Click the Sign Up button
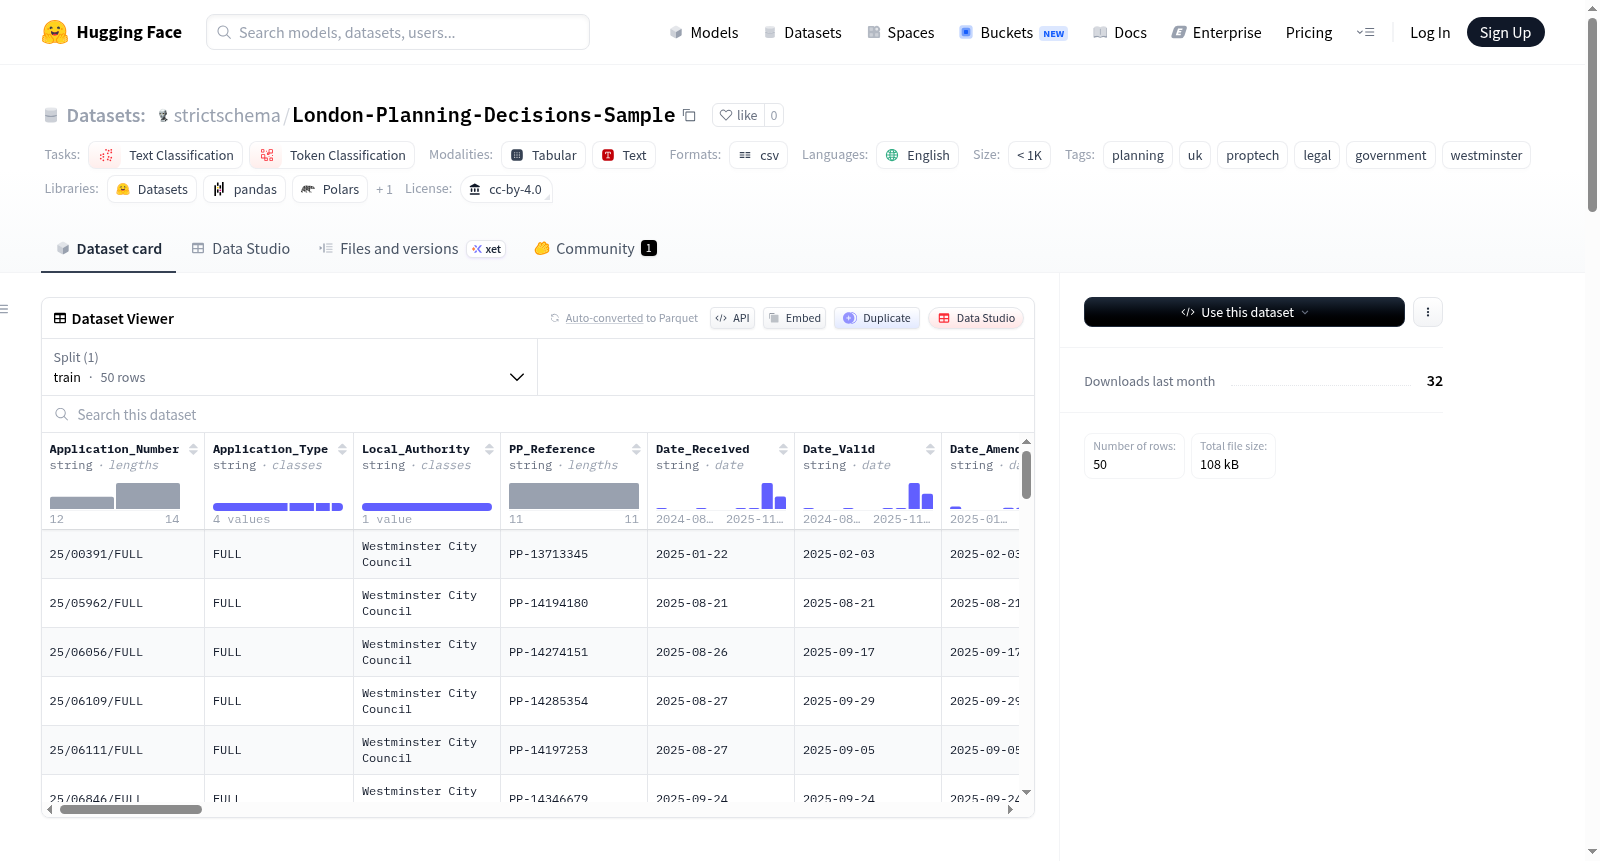 [1505, 32]
